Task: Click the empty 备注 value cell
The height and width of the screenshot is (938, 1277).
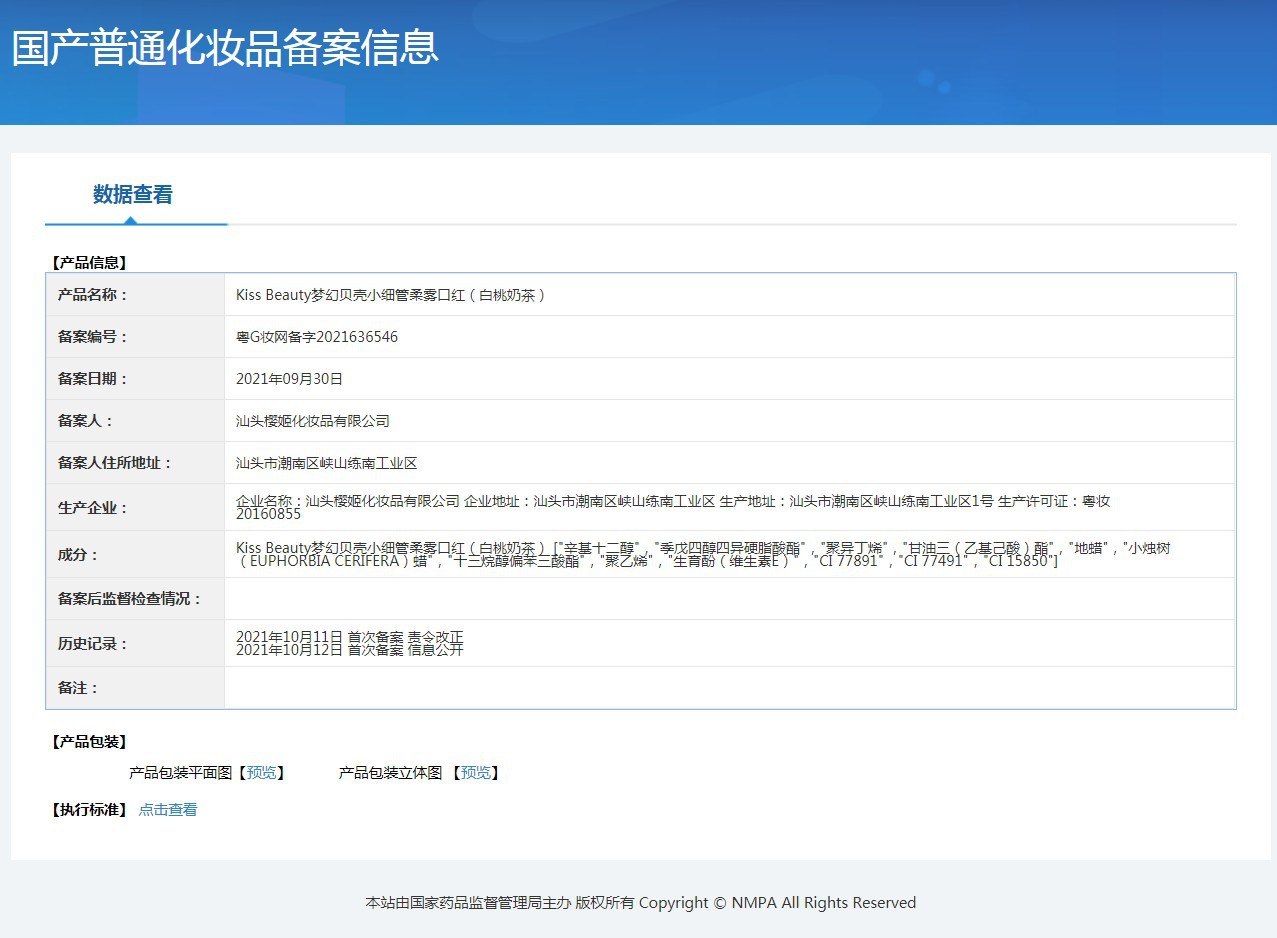Action: coord(729,688)
